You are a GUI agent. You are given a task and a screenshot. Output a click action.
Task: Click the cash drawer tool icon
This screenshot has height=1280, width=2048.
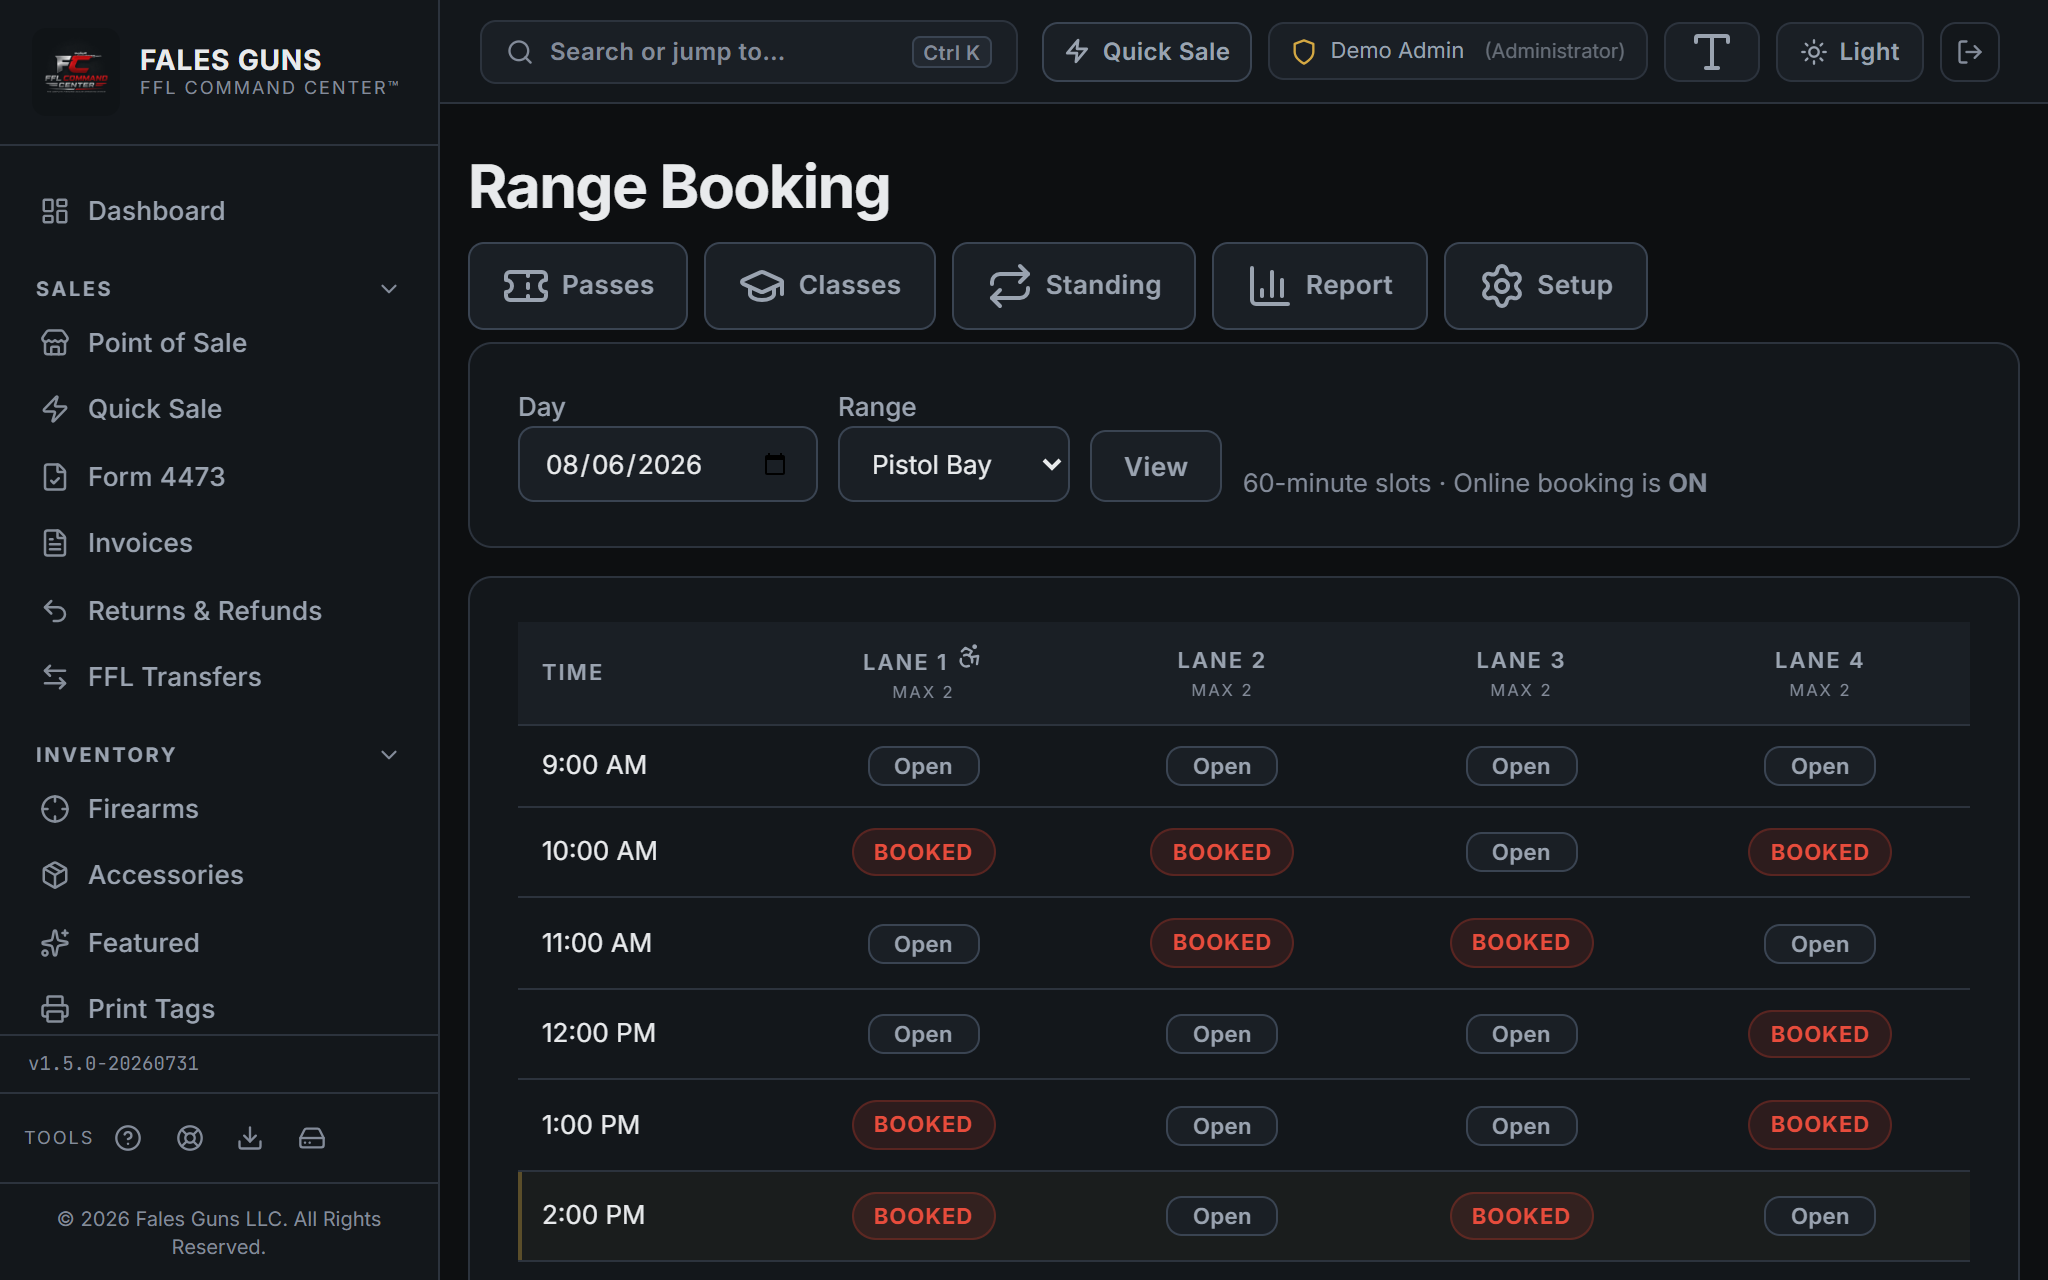point(312,1138)
